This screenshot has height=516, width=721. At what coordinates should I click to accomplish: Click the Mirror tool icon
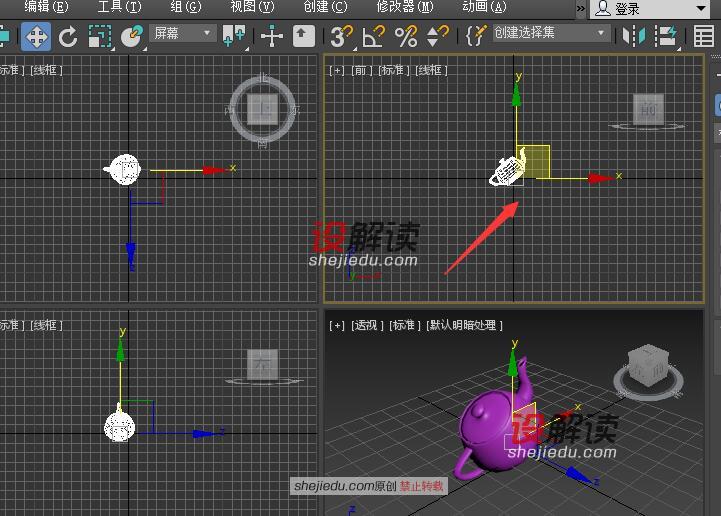pos(634,36)
